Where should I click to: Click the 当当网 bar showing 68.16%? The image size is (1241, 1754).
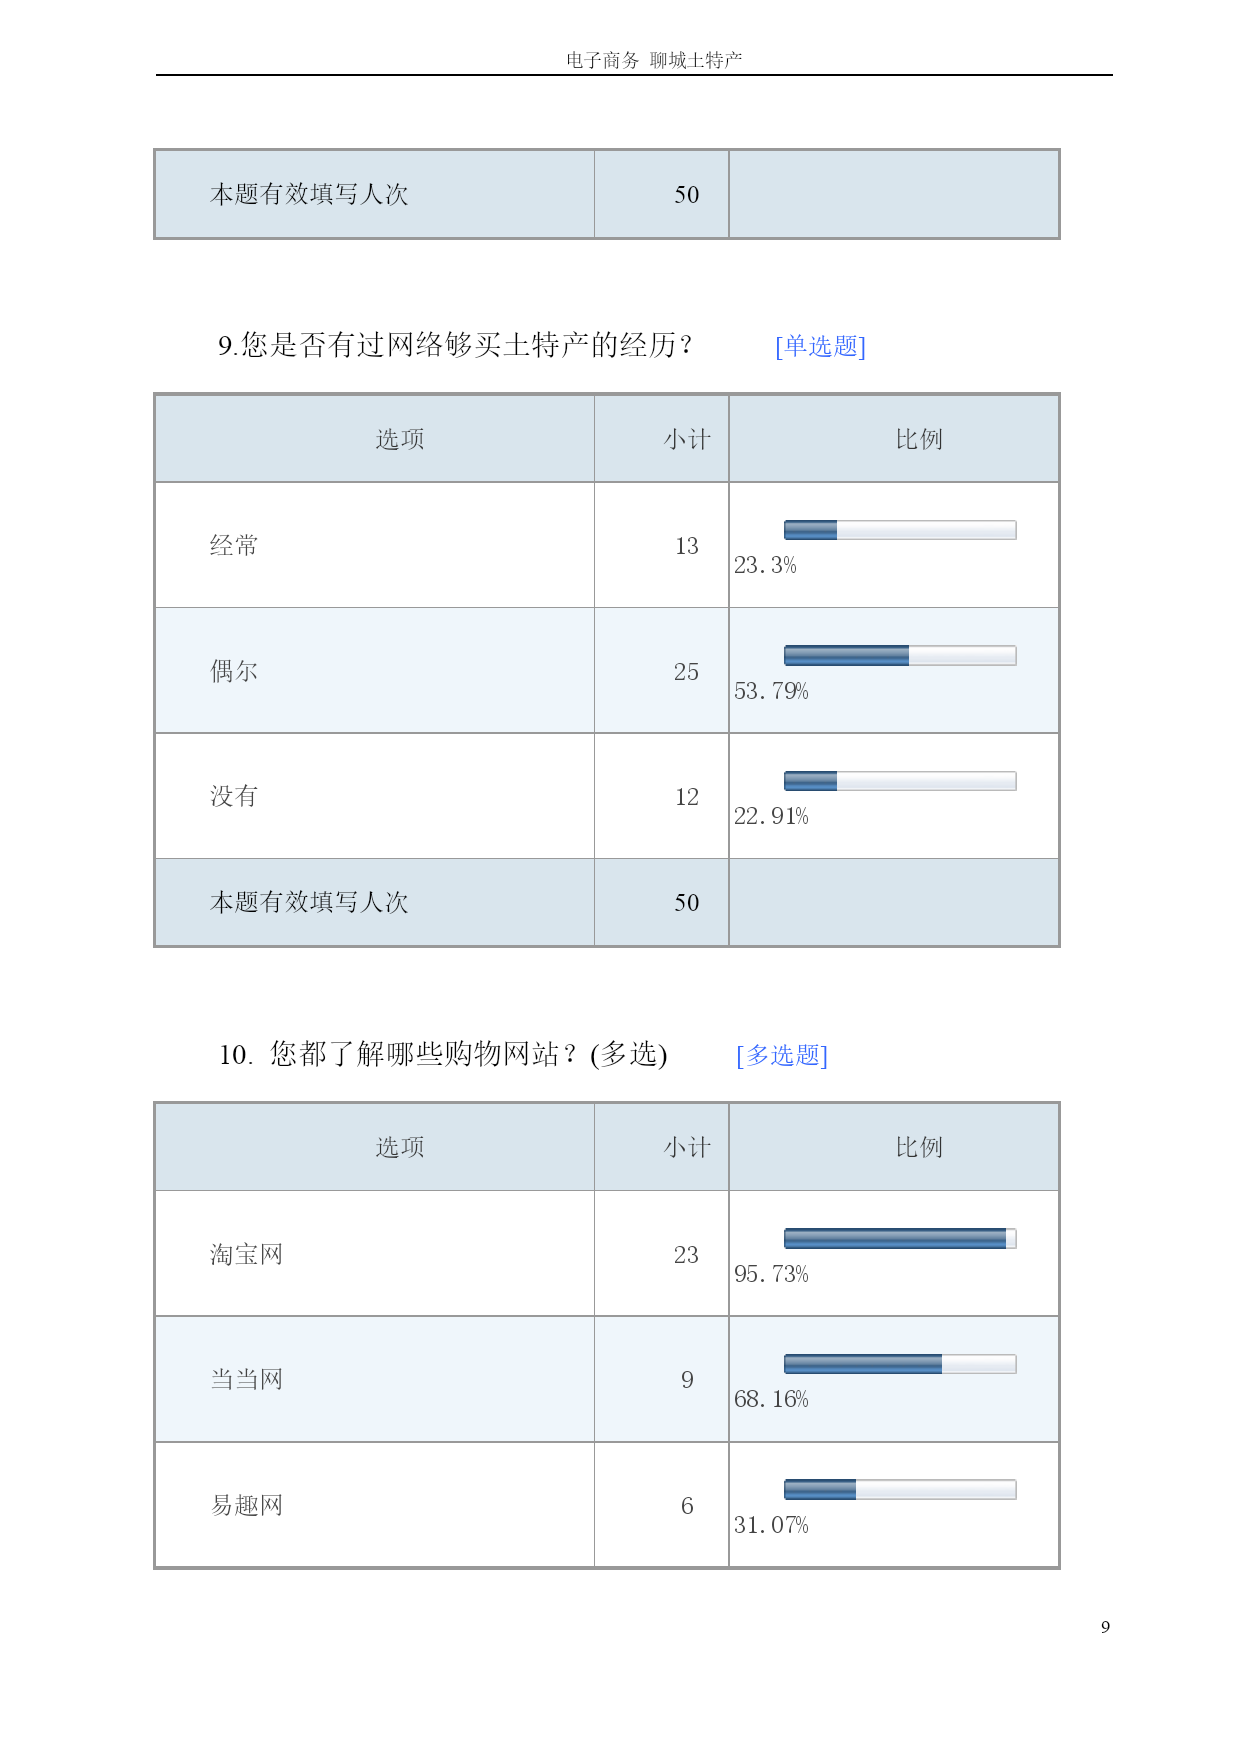[x=900, y=1364]
